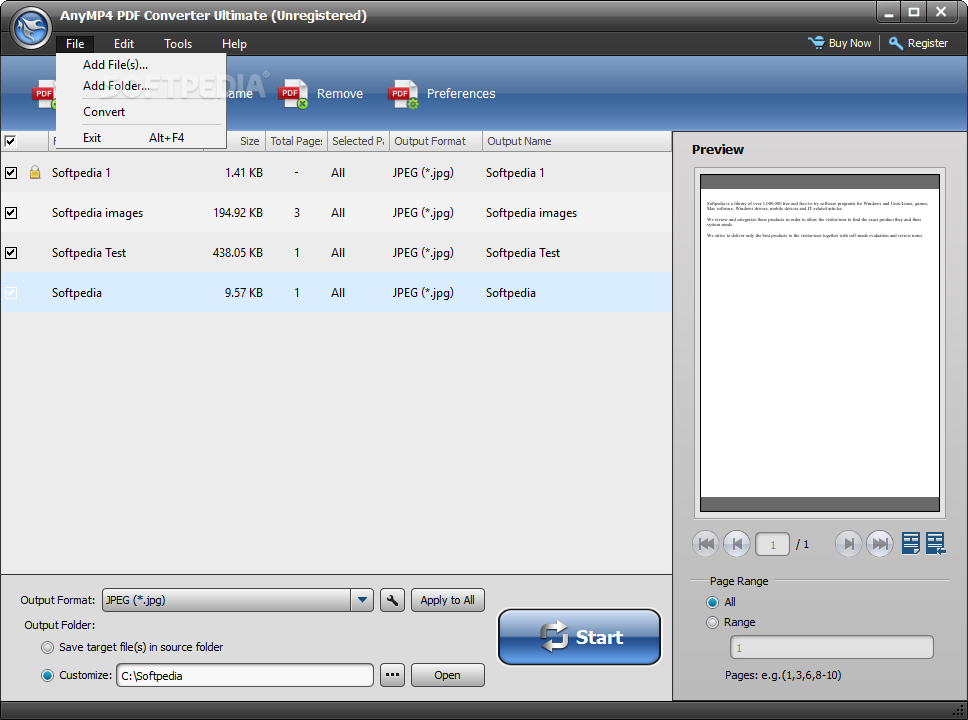
Task: Go to last page in preview
Action: click(880, 544)
